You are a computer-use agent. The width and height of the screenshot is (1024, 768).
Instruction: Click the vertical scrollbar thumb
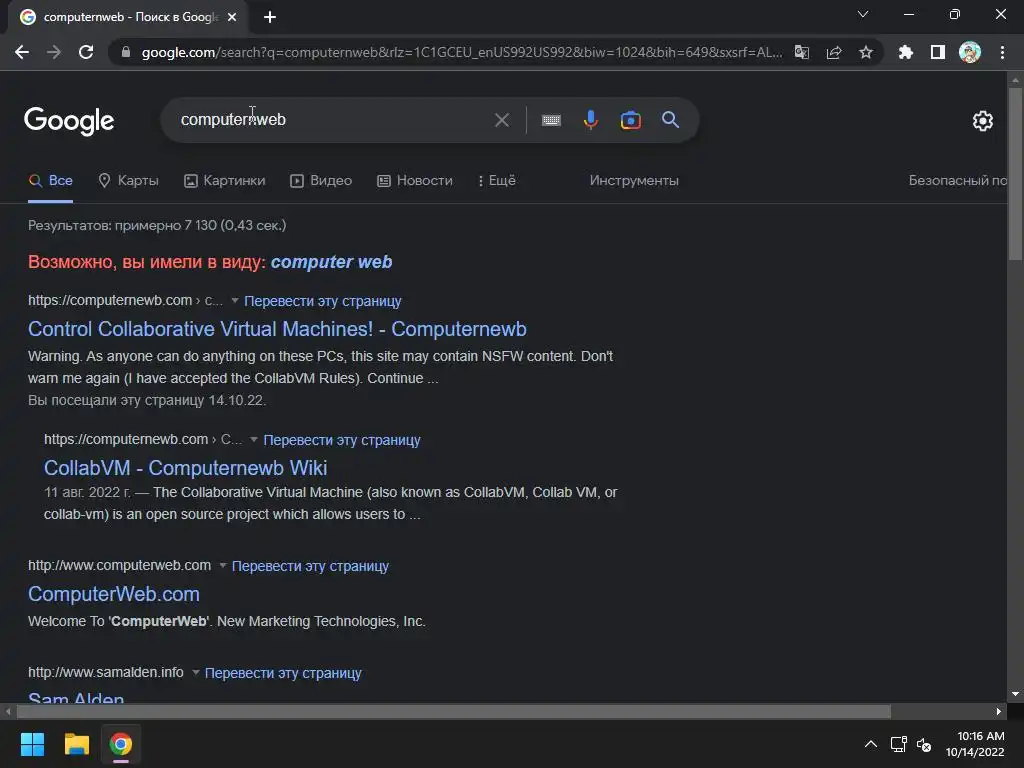click(1015, 174)
